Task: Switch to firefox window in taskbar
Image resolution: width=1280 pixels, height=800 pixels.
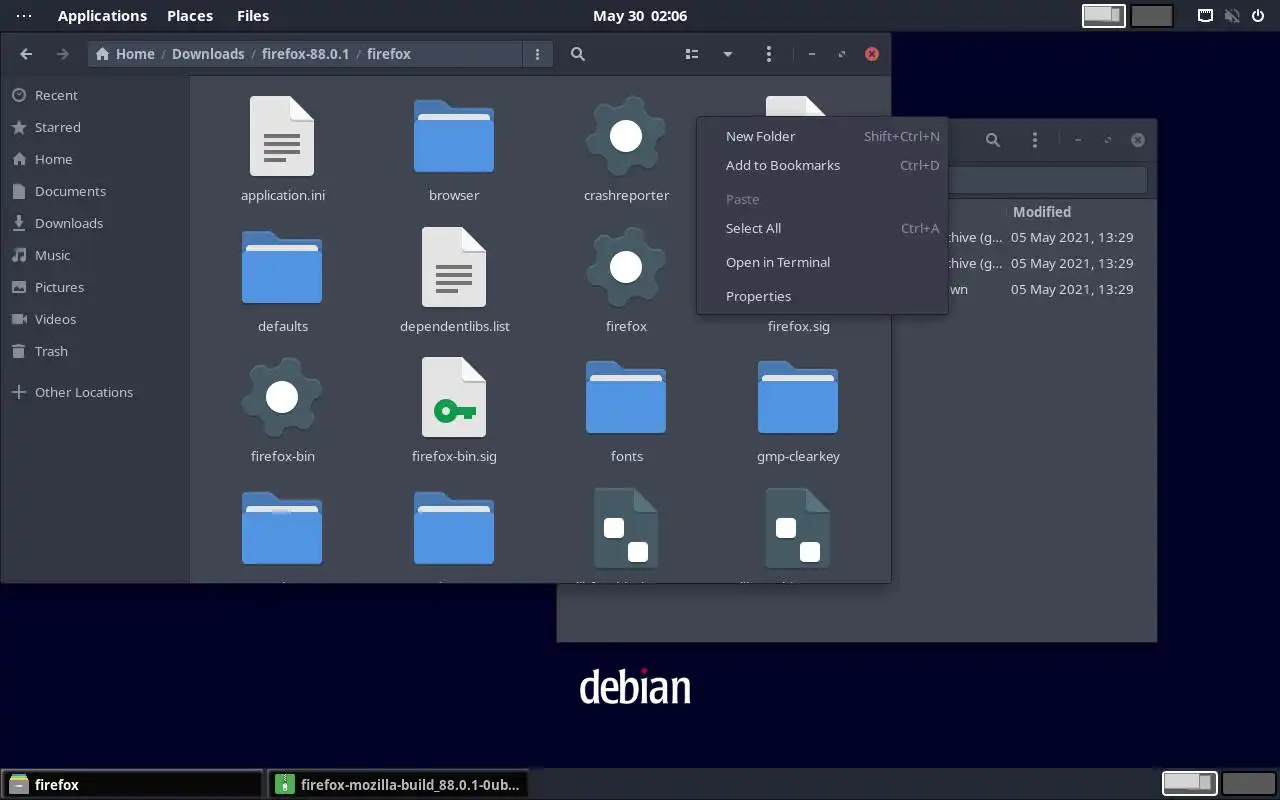Action: 132,785
